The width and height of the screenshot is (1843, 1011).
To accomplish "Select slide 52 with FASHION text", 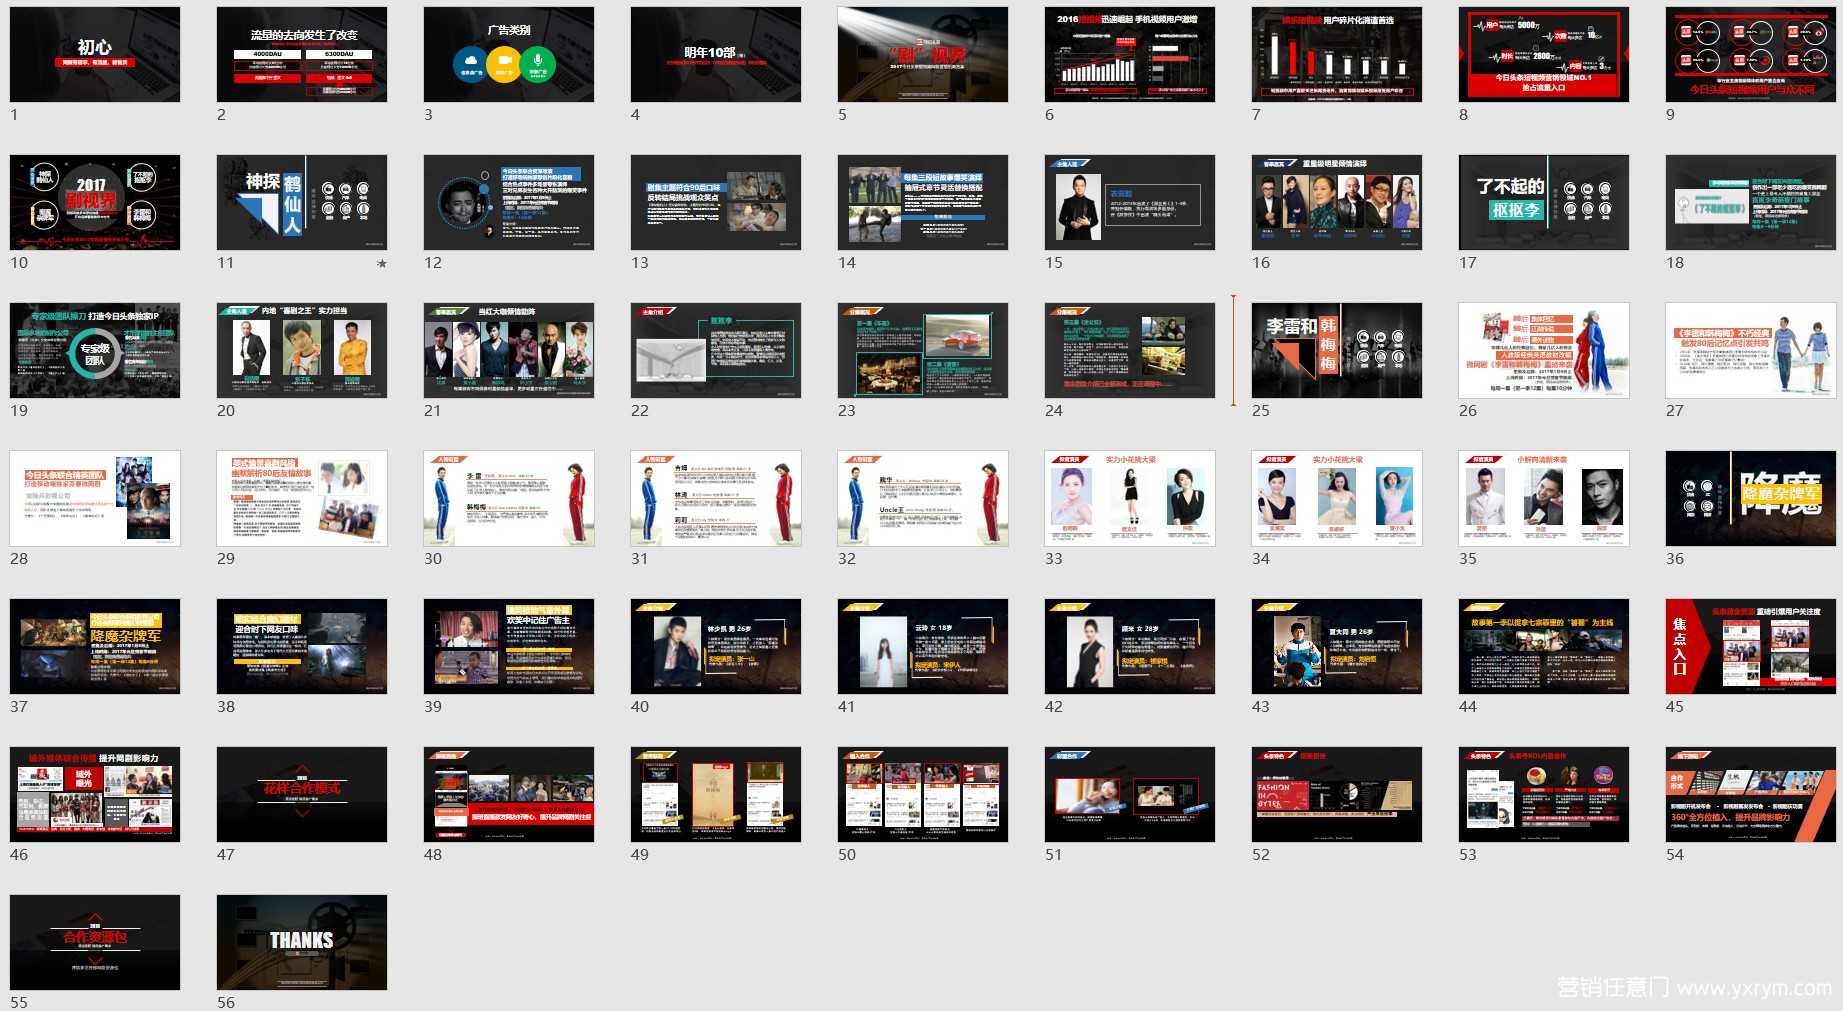I will tap(1337, 794).
